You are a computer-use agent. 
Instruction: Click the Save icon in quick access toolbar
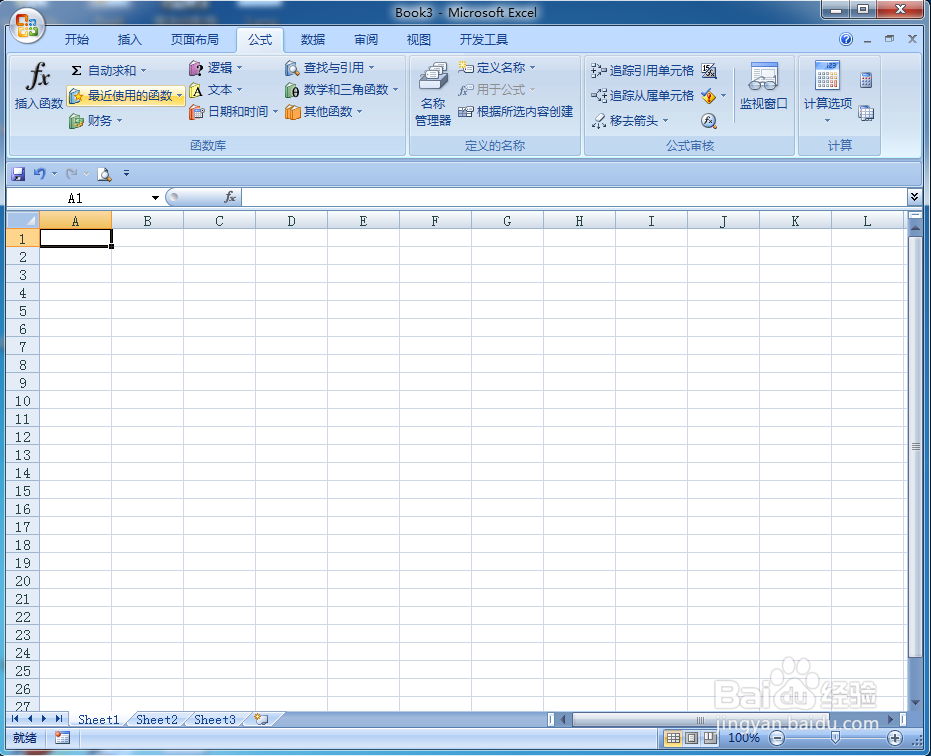18,173
